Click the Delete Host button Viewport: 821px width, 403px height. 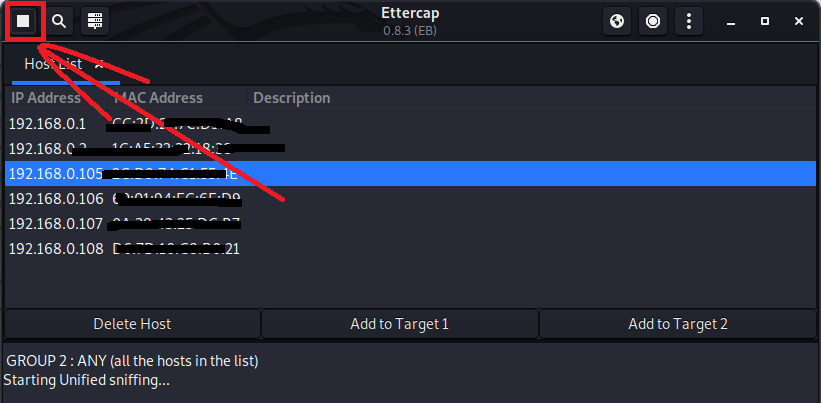point(132,324)
